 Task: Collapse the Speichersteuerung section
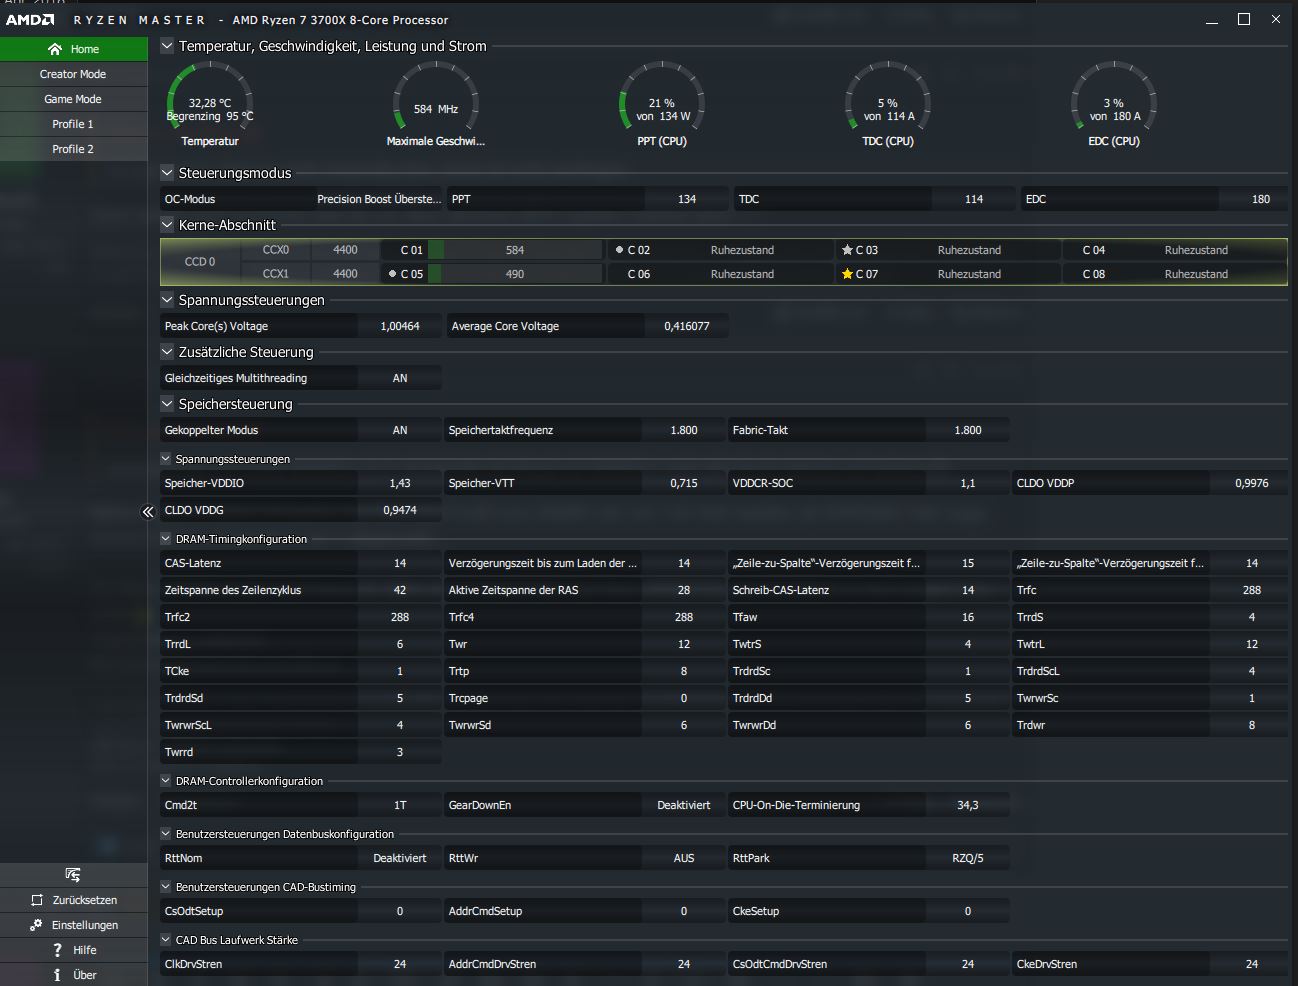tap(167, 404)
